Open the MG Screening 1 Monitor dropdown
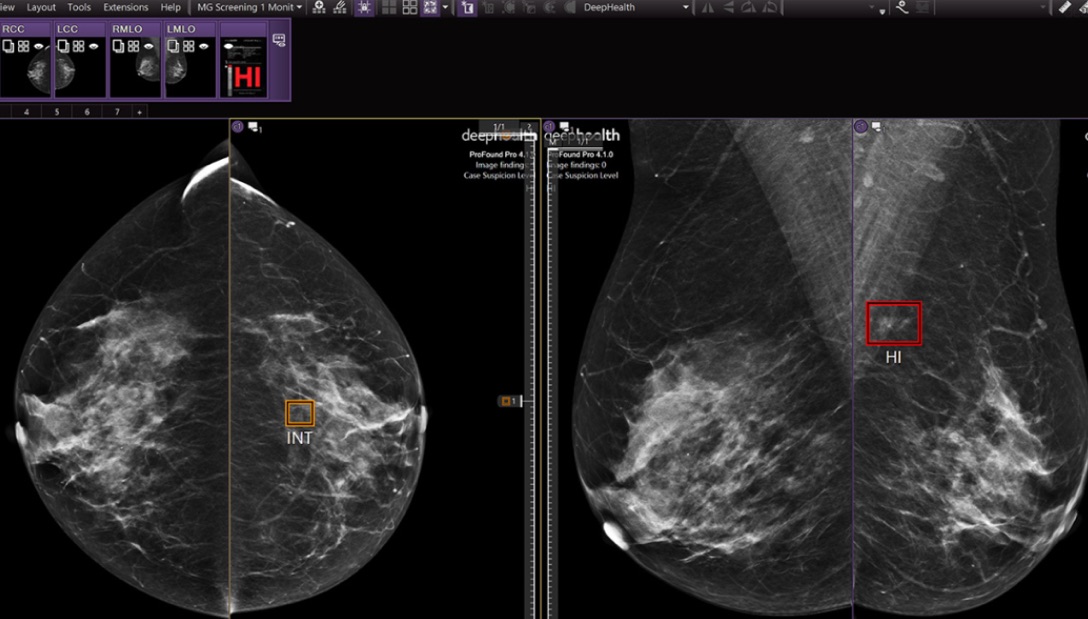 pyautogui.click(x=249, y=7)
